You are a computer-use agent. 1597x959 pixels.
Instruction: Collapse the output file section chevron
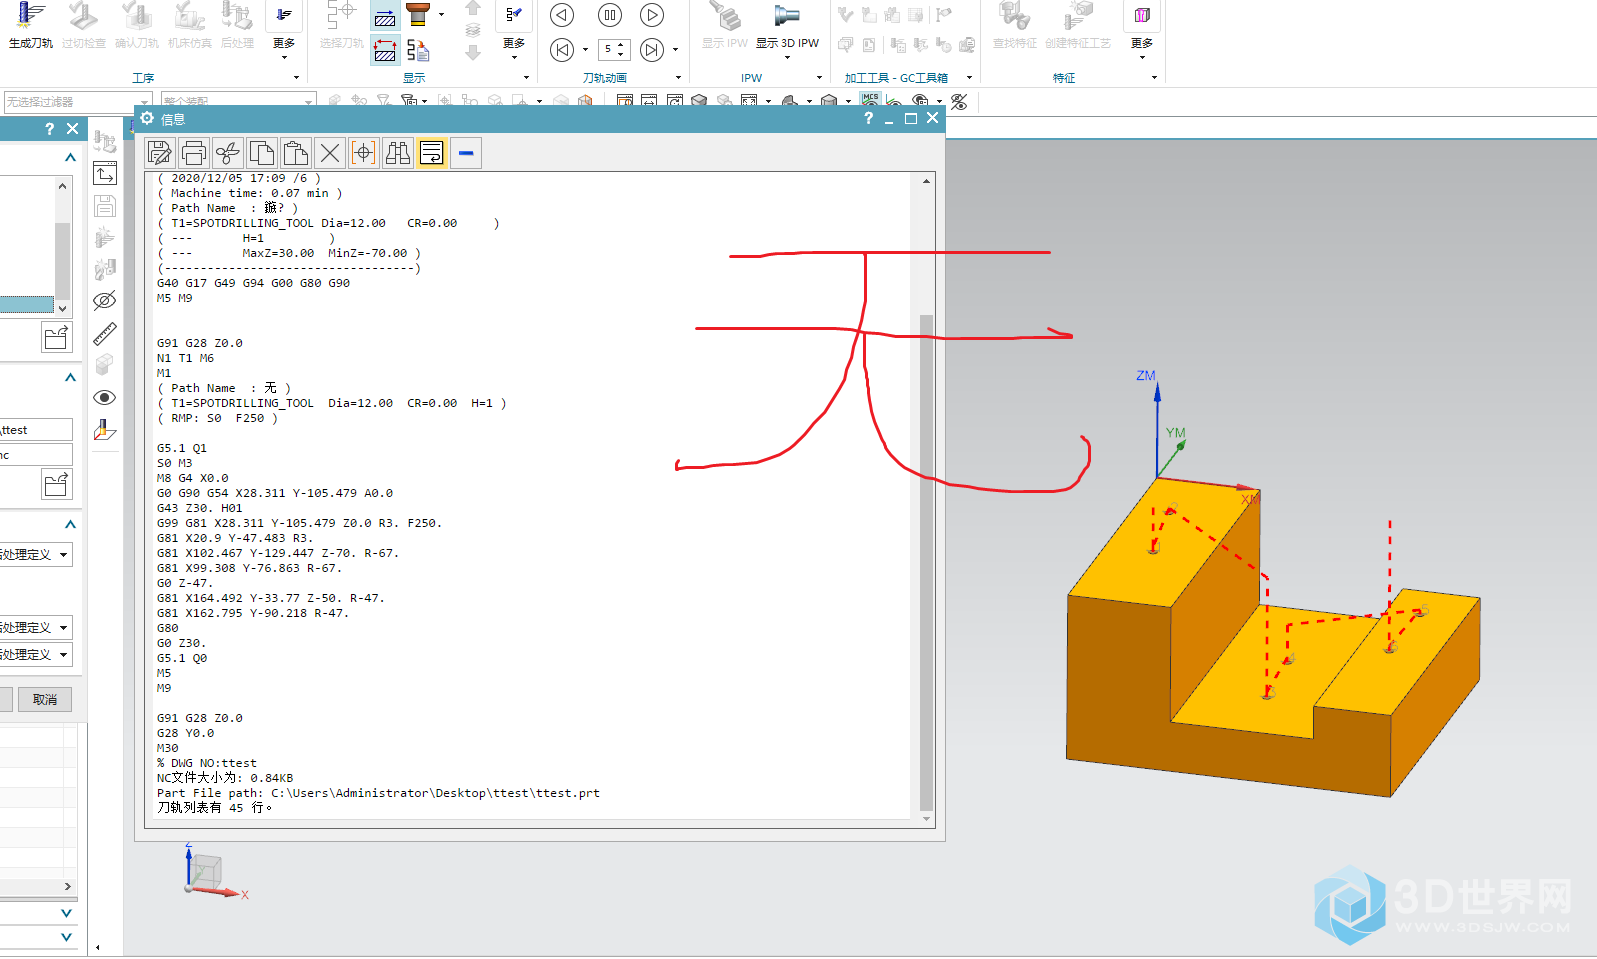(x=70, y=377)
